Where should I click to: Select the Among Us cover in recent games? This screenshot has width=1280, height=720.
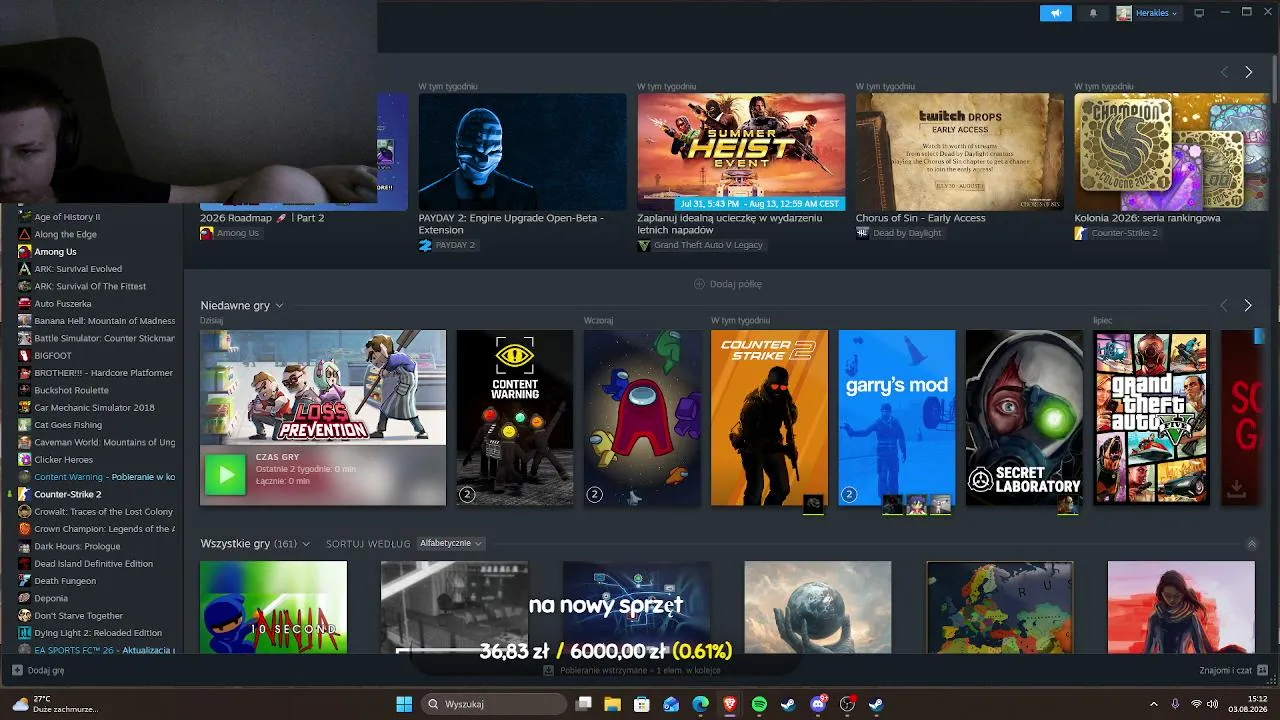[x=642, y=418]
